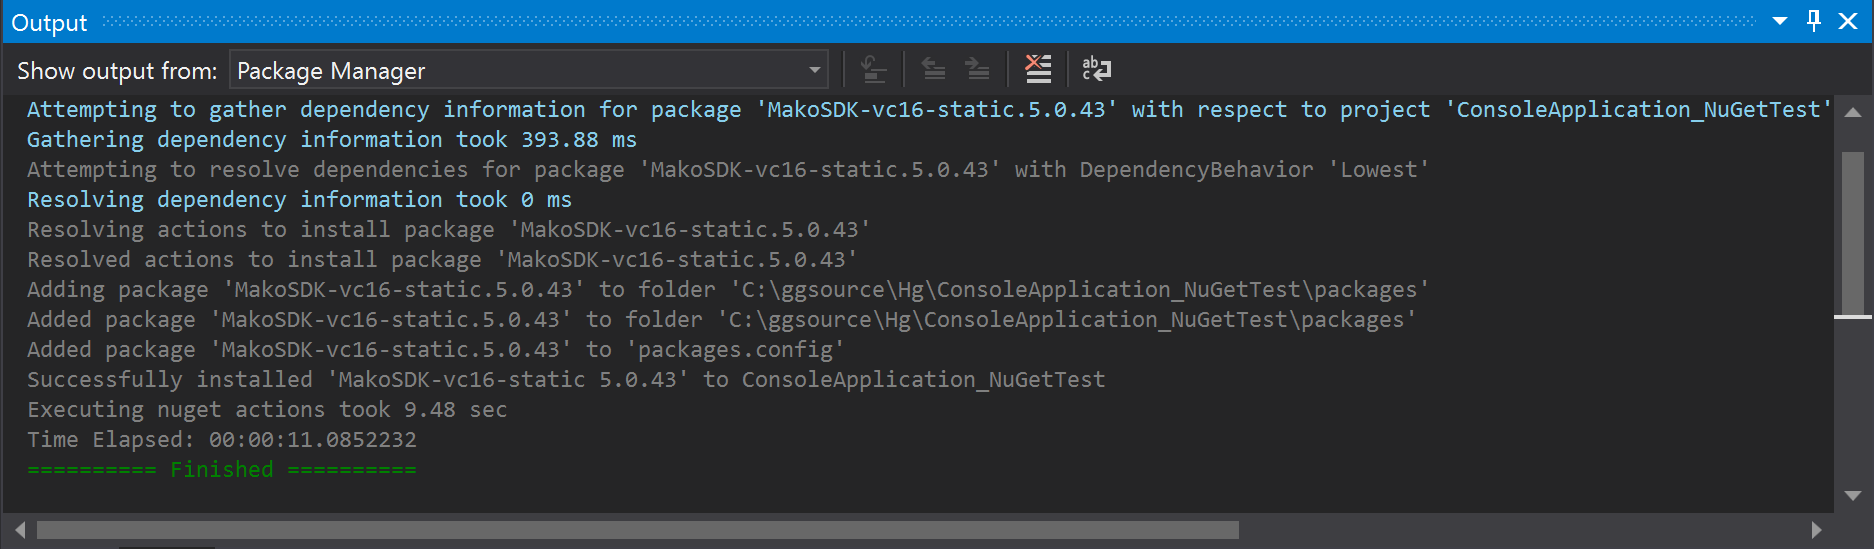Click the 'Successfully installed' output line

point(565,379)
